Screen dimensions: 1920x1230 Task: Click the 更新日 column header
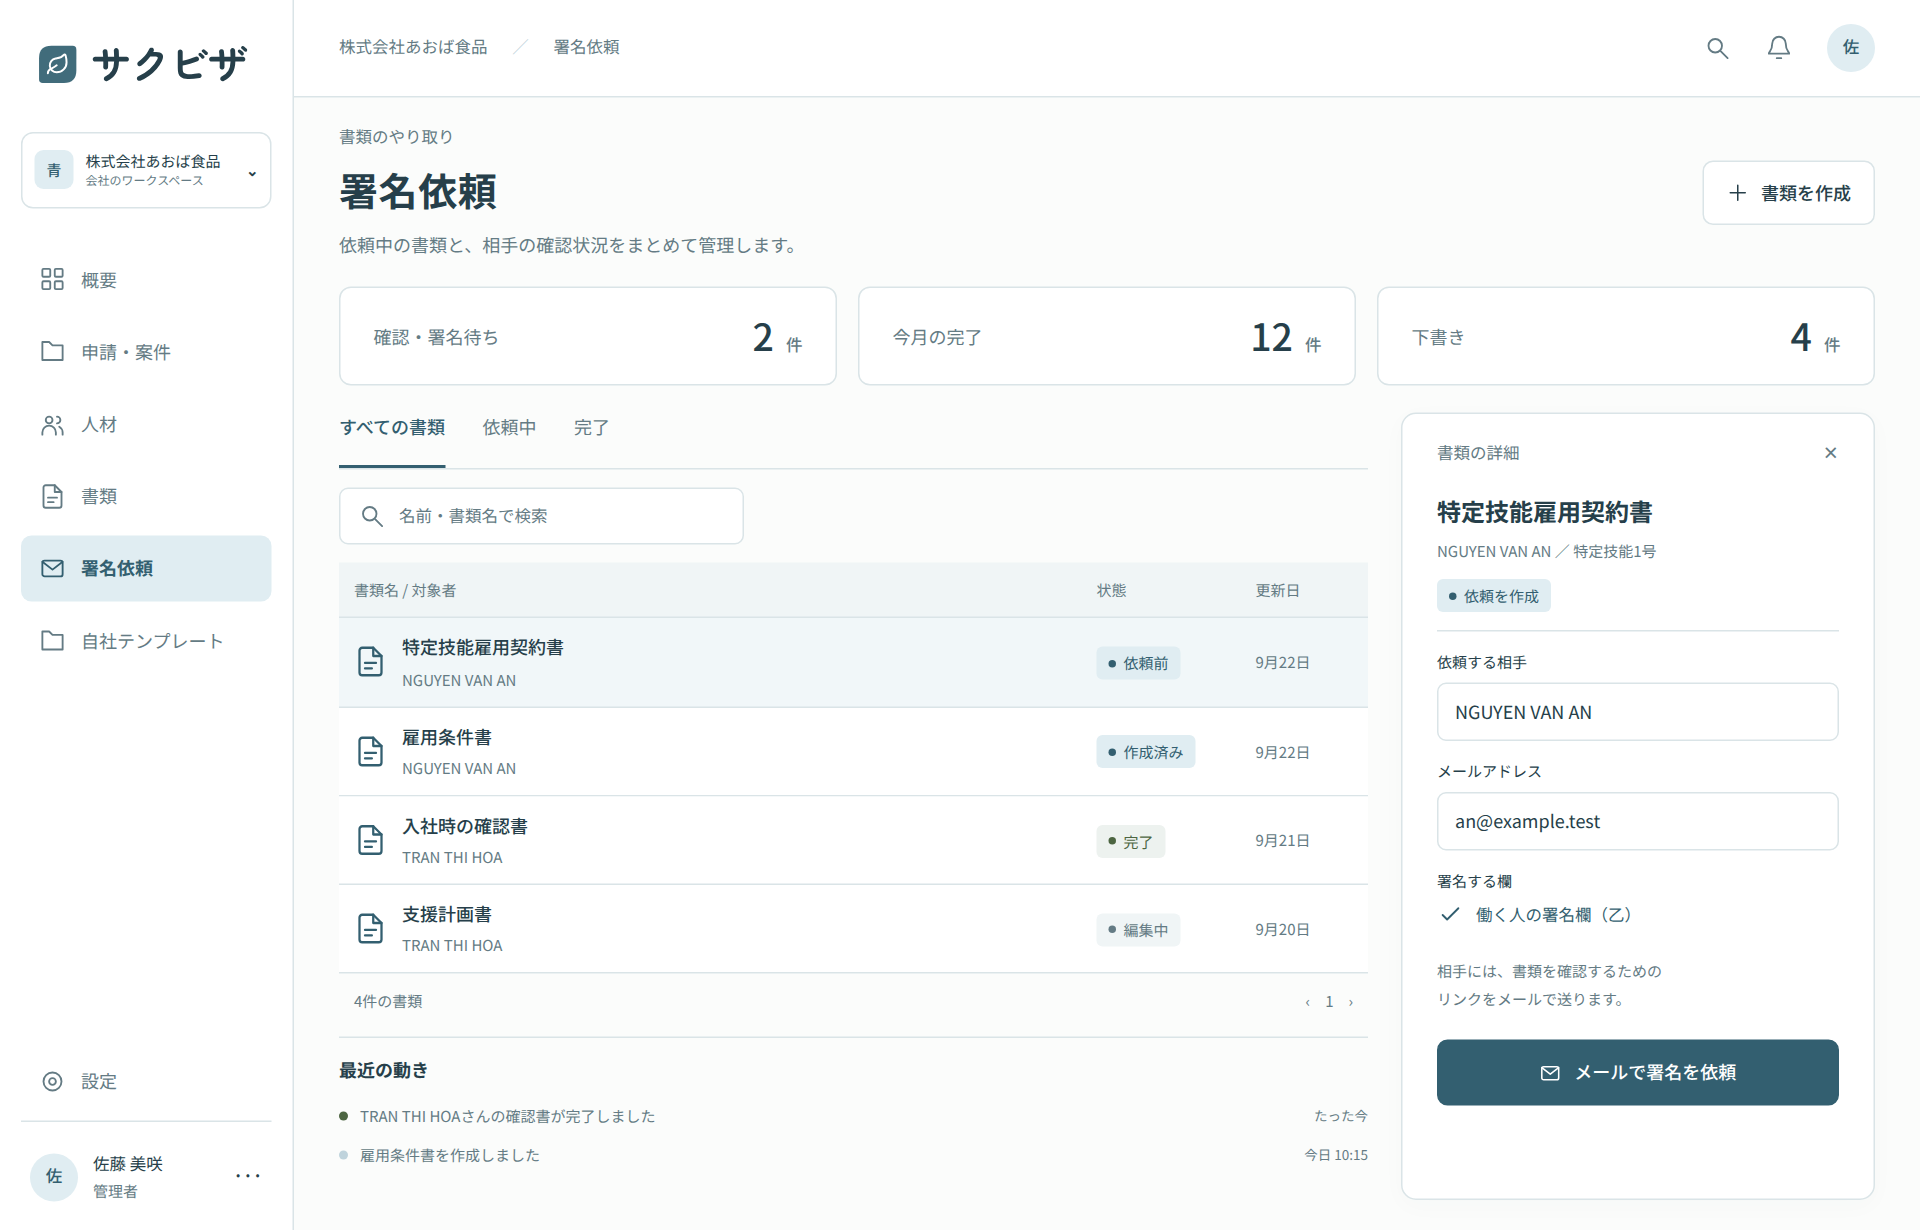tap(1277, 590)
